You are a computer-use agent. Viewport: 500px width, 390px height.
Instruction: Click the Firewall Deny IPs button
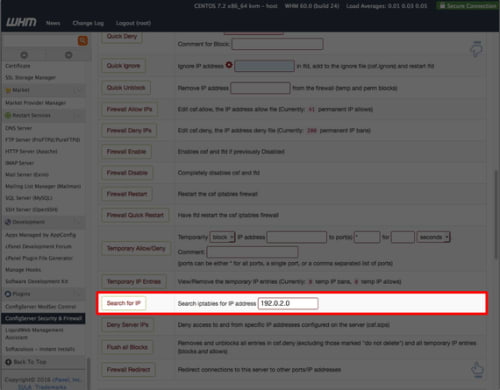pos(129,130)
